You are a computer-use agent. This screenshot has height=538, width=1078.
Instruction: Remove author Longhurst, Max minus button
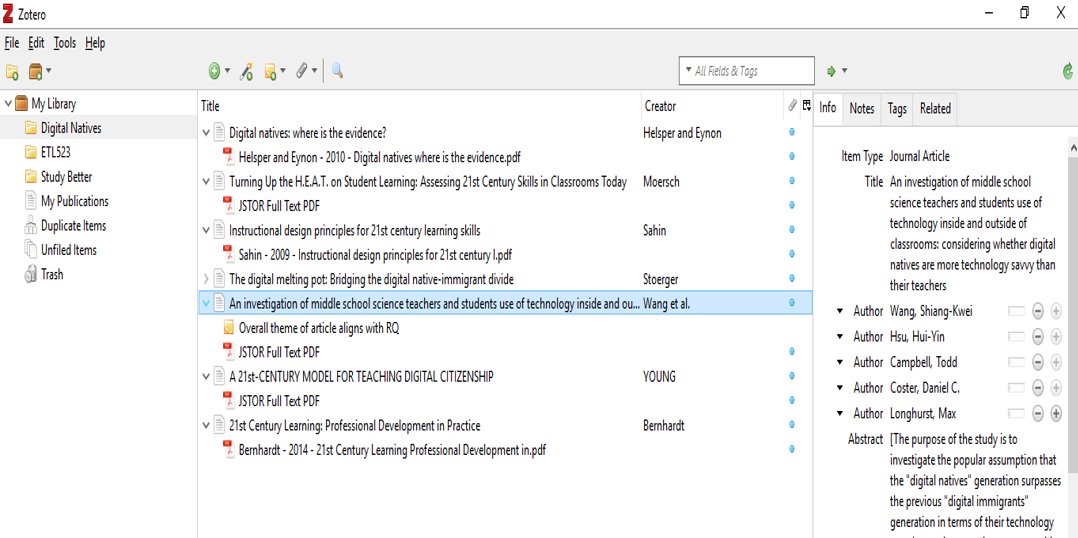pos(1037,414)
